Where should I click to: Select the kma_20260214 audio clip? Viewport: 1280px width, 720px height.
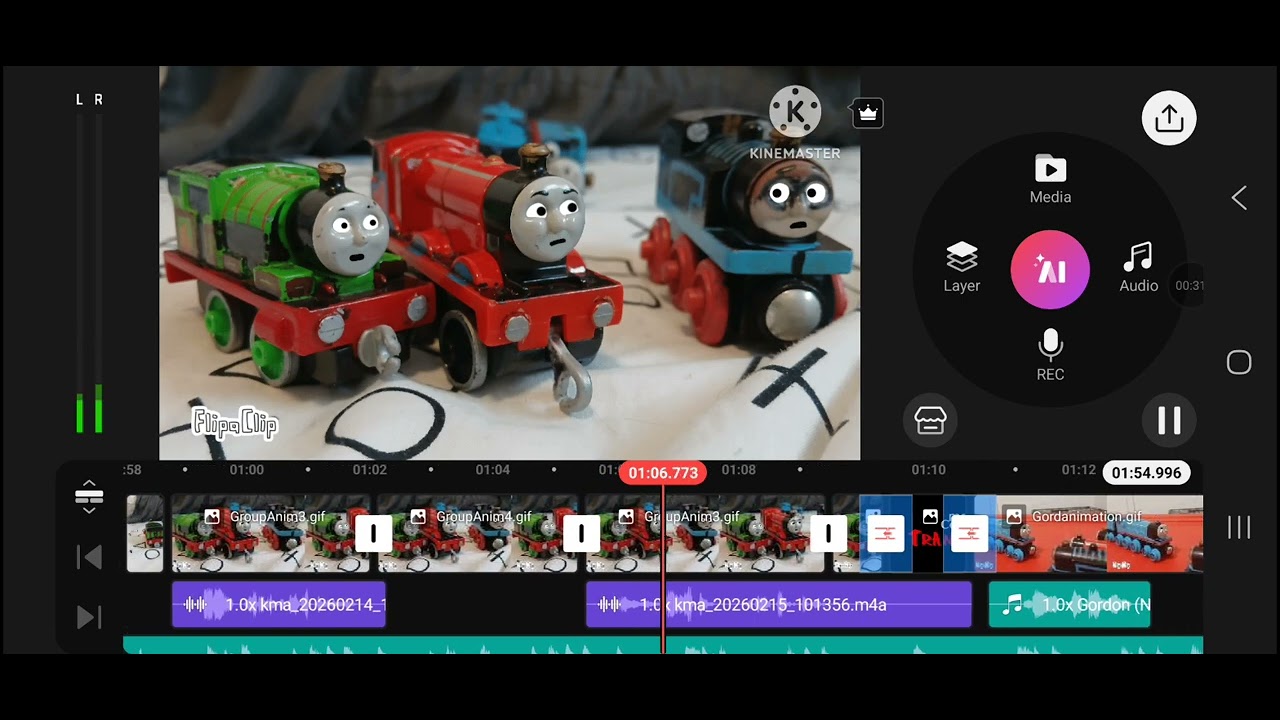(x=279, y=604)
